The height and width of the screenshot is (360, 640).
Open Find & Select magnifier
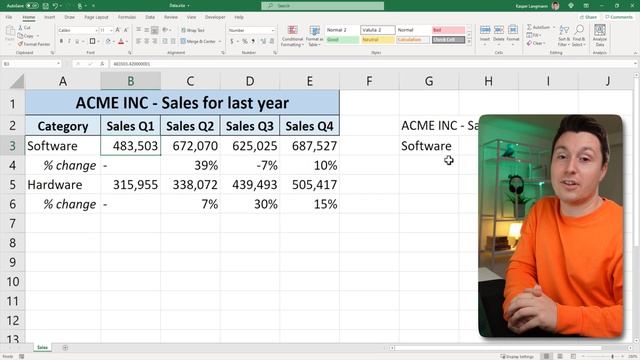pyautogui.click(x=579, y=36)
